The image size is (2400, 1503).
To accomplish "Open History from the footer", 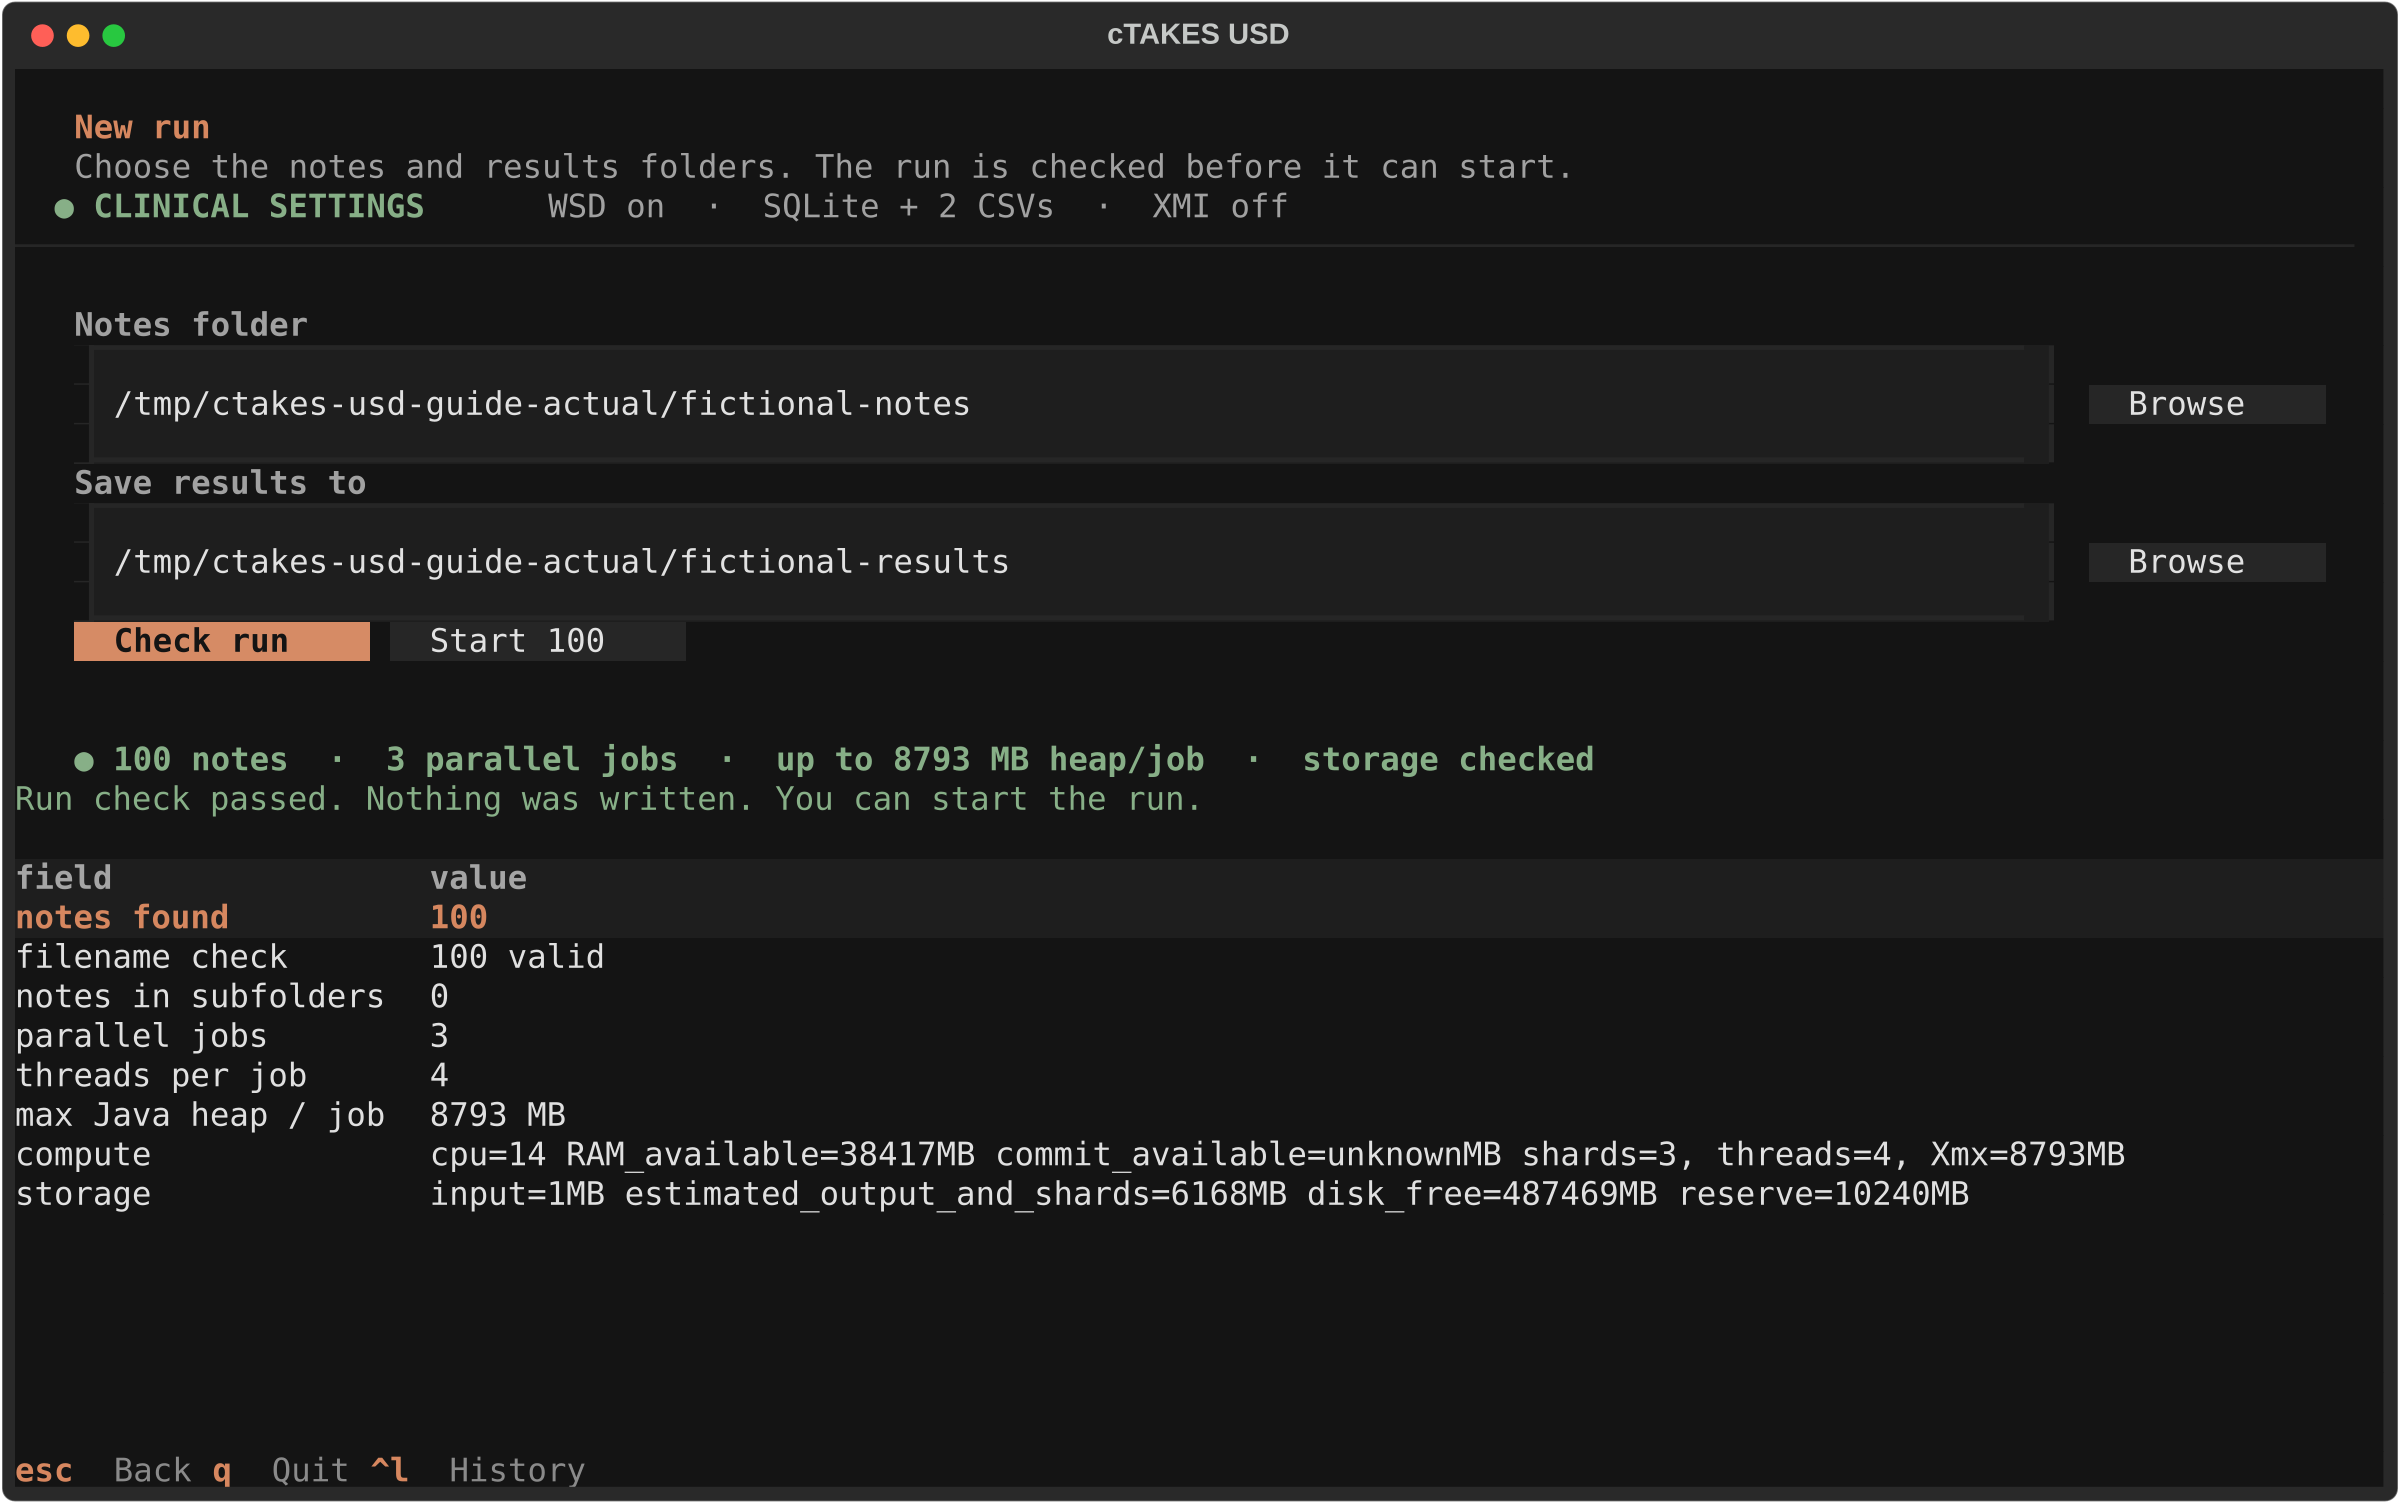I will click(478, 1470).
